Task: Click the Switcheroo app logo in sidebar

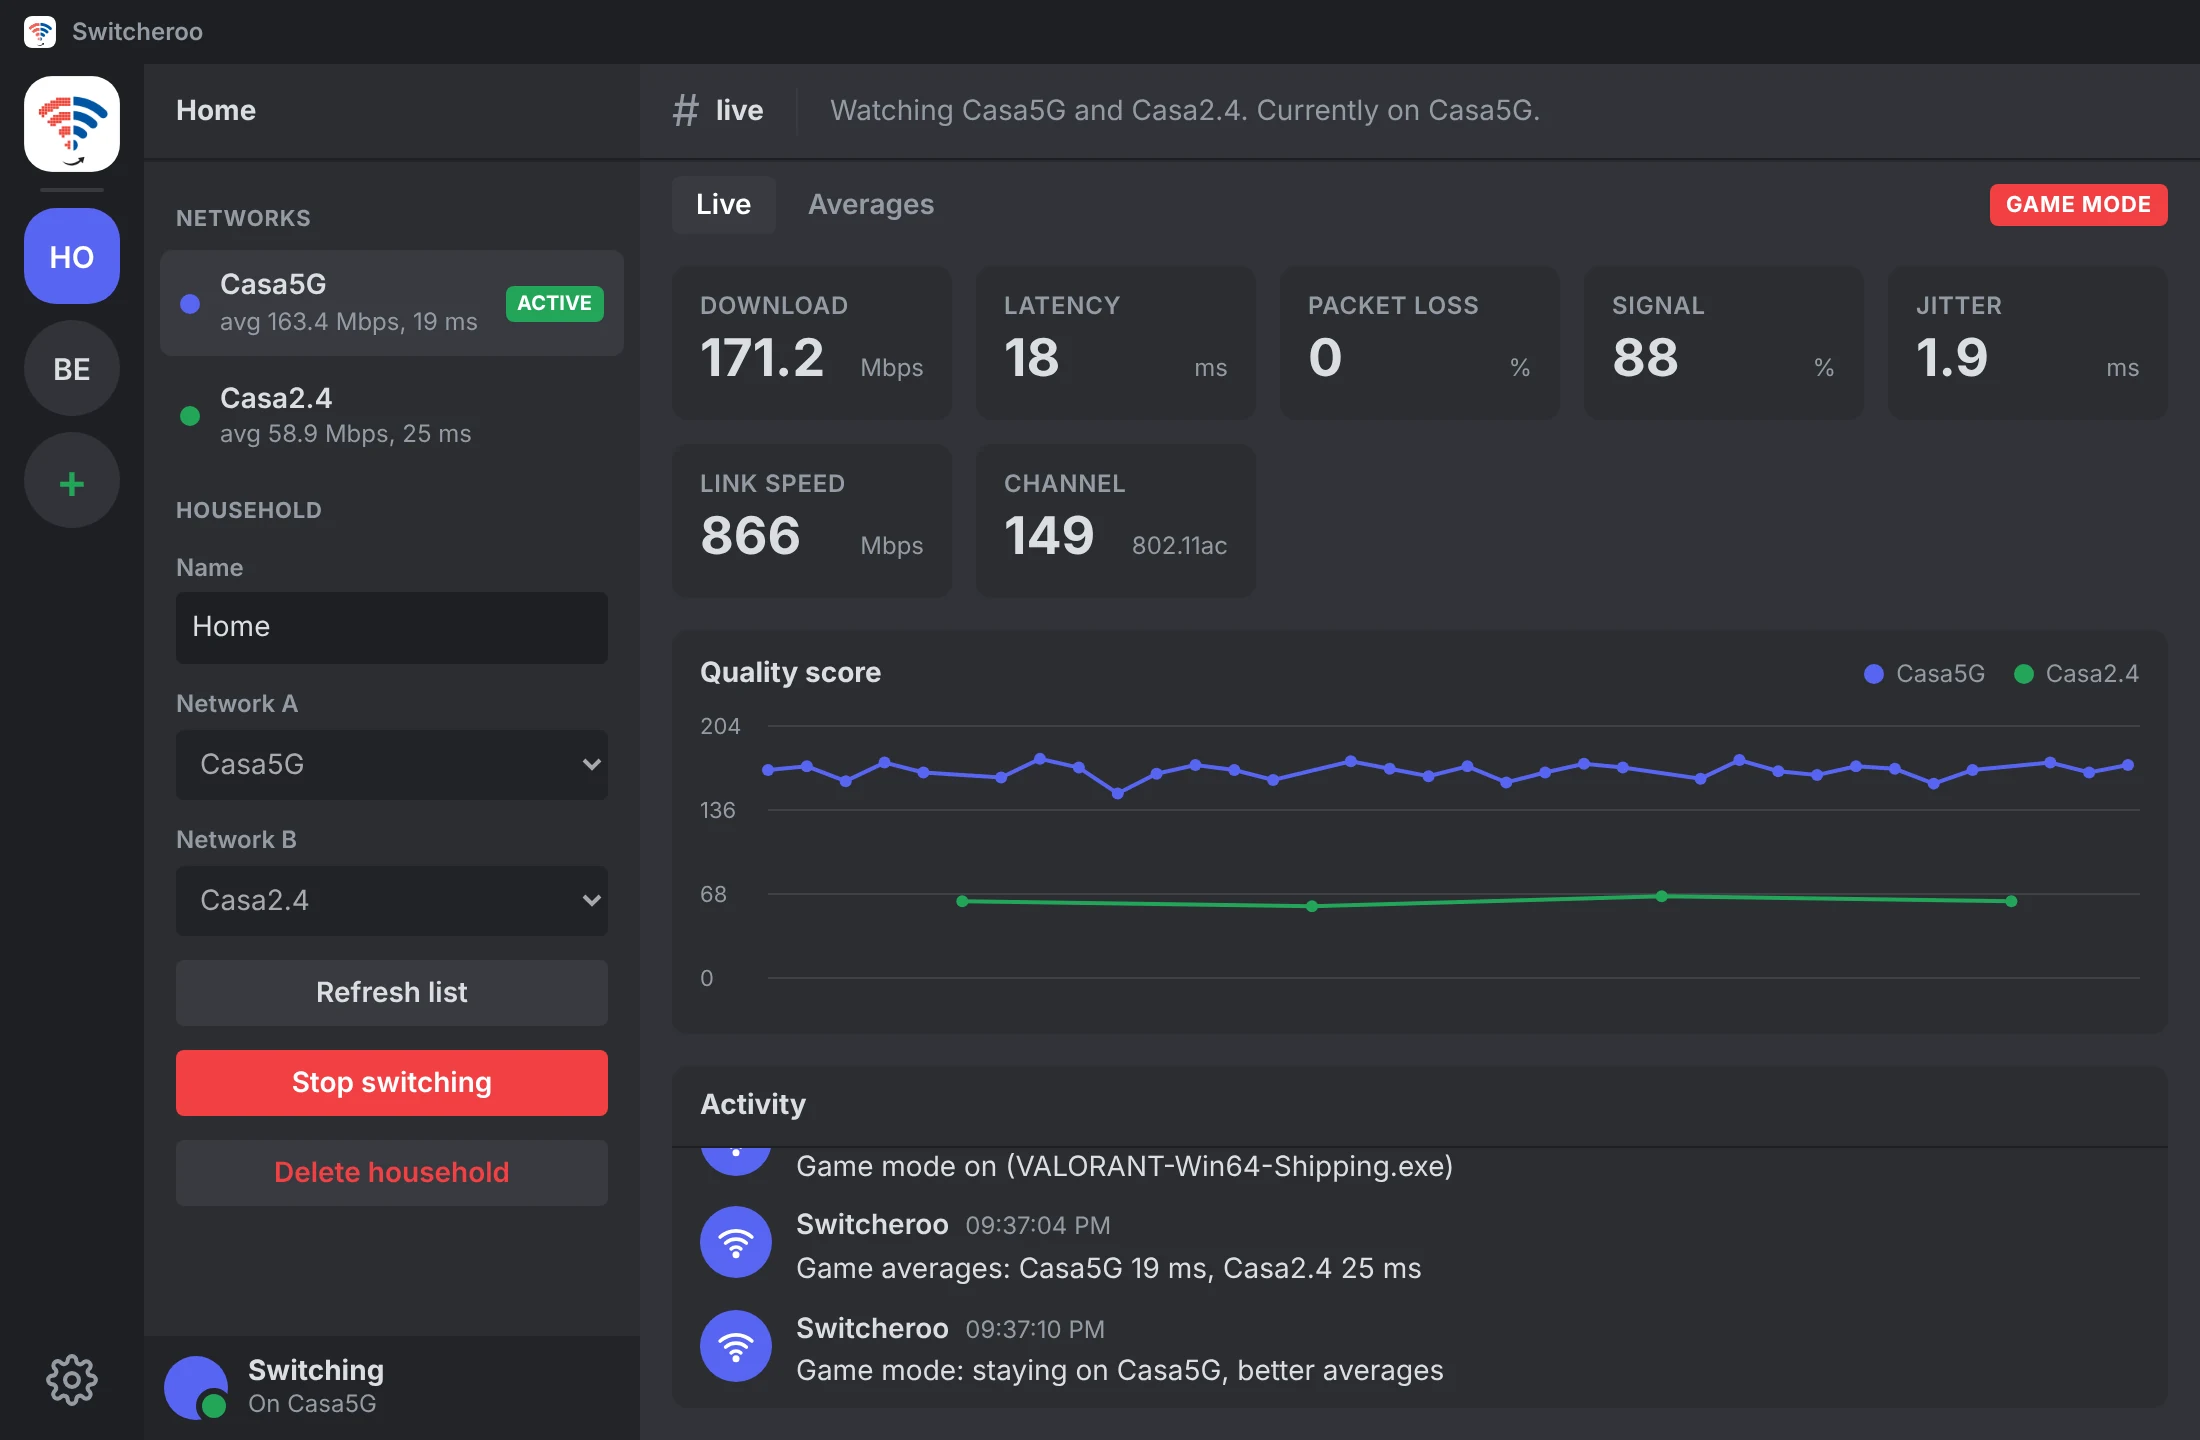Action: pyautogui.click(x=72, y=124)
